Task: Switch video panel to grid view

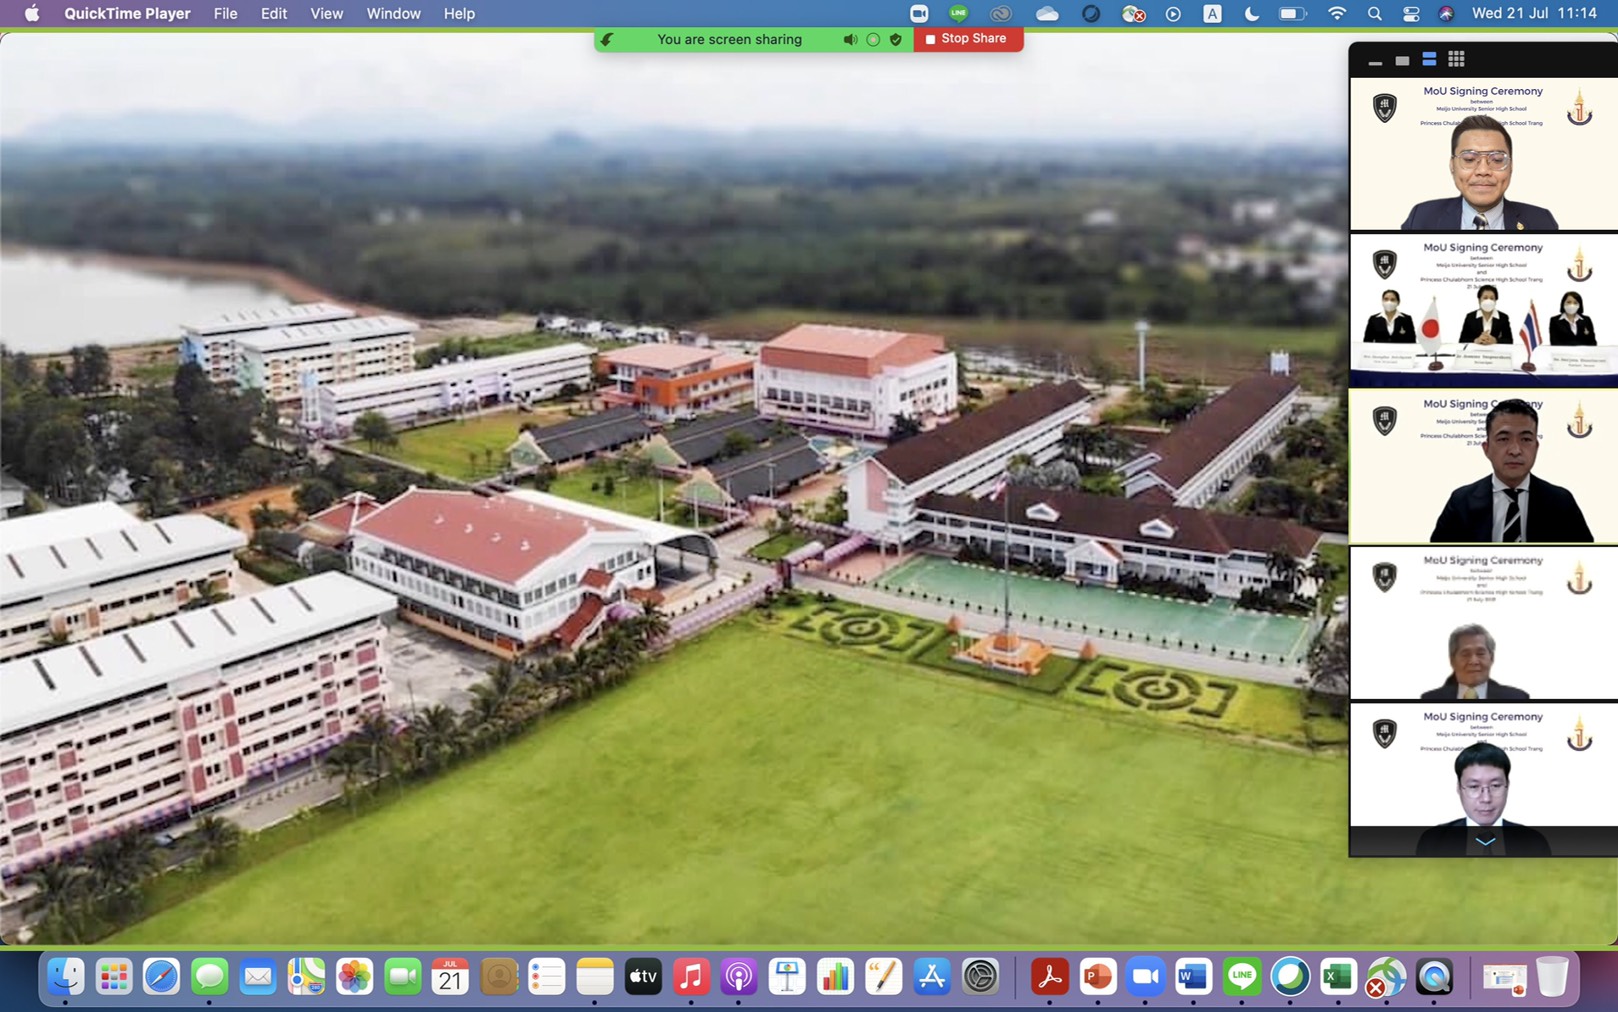Action: pos(1456,60)
